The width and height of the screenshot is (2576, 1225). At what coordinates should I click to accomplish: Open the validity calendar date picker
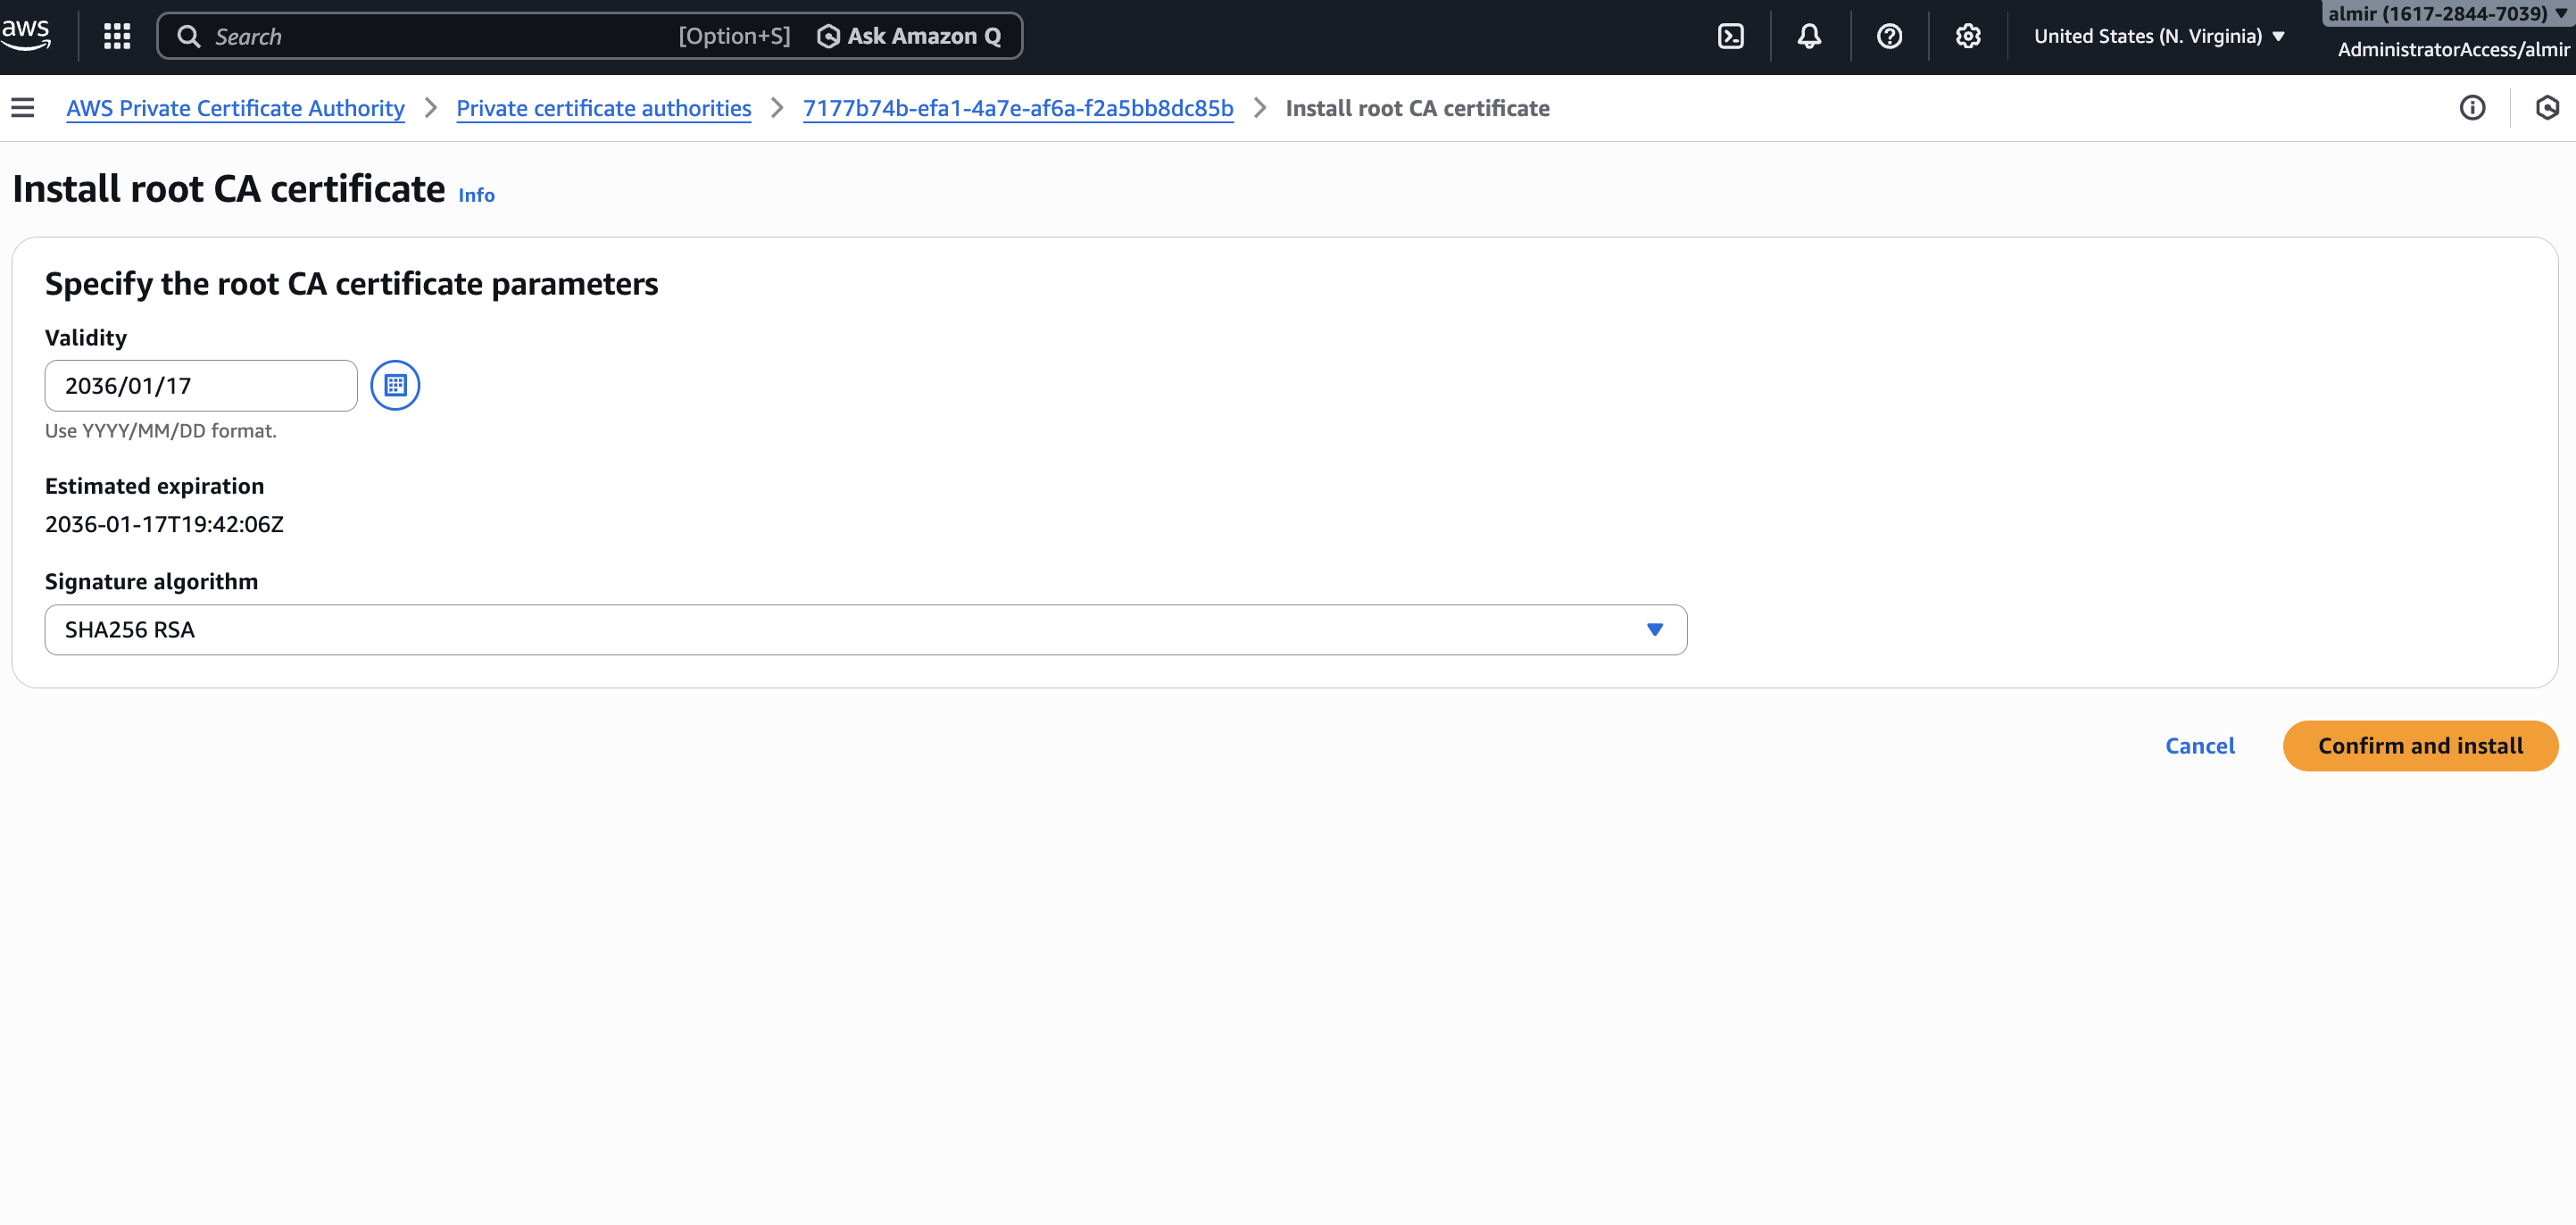(395, 385)
